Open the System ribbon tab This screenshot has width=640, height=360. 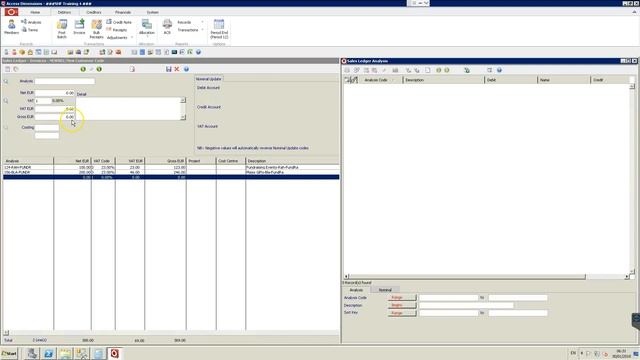[152, 12]
